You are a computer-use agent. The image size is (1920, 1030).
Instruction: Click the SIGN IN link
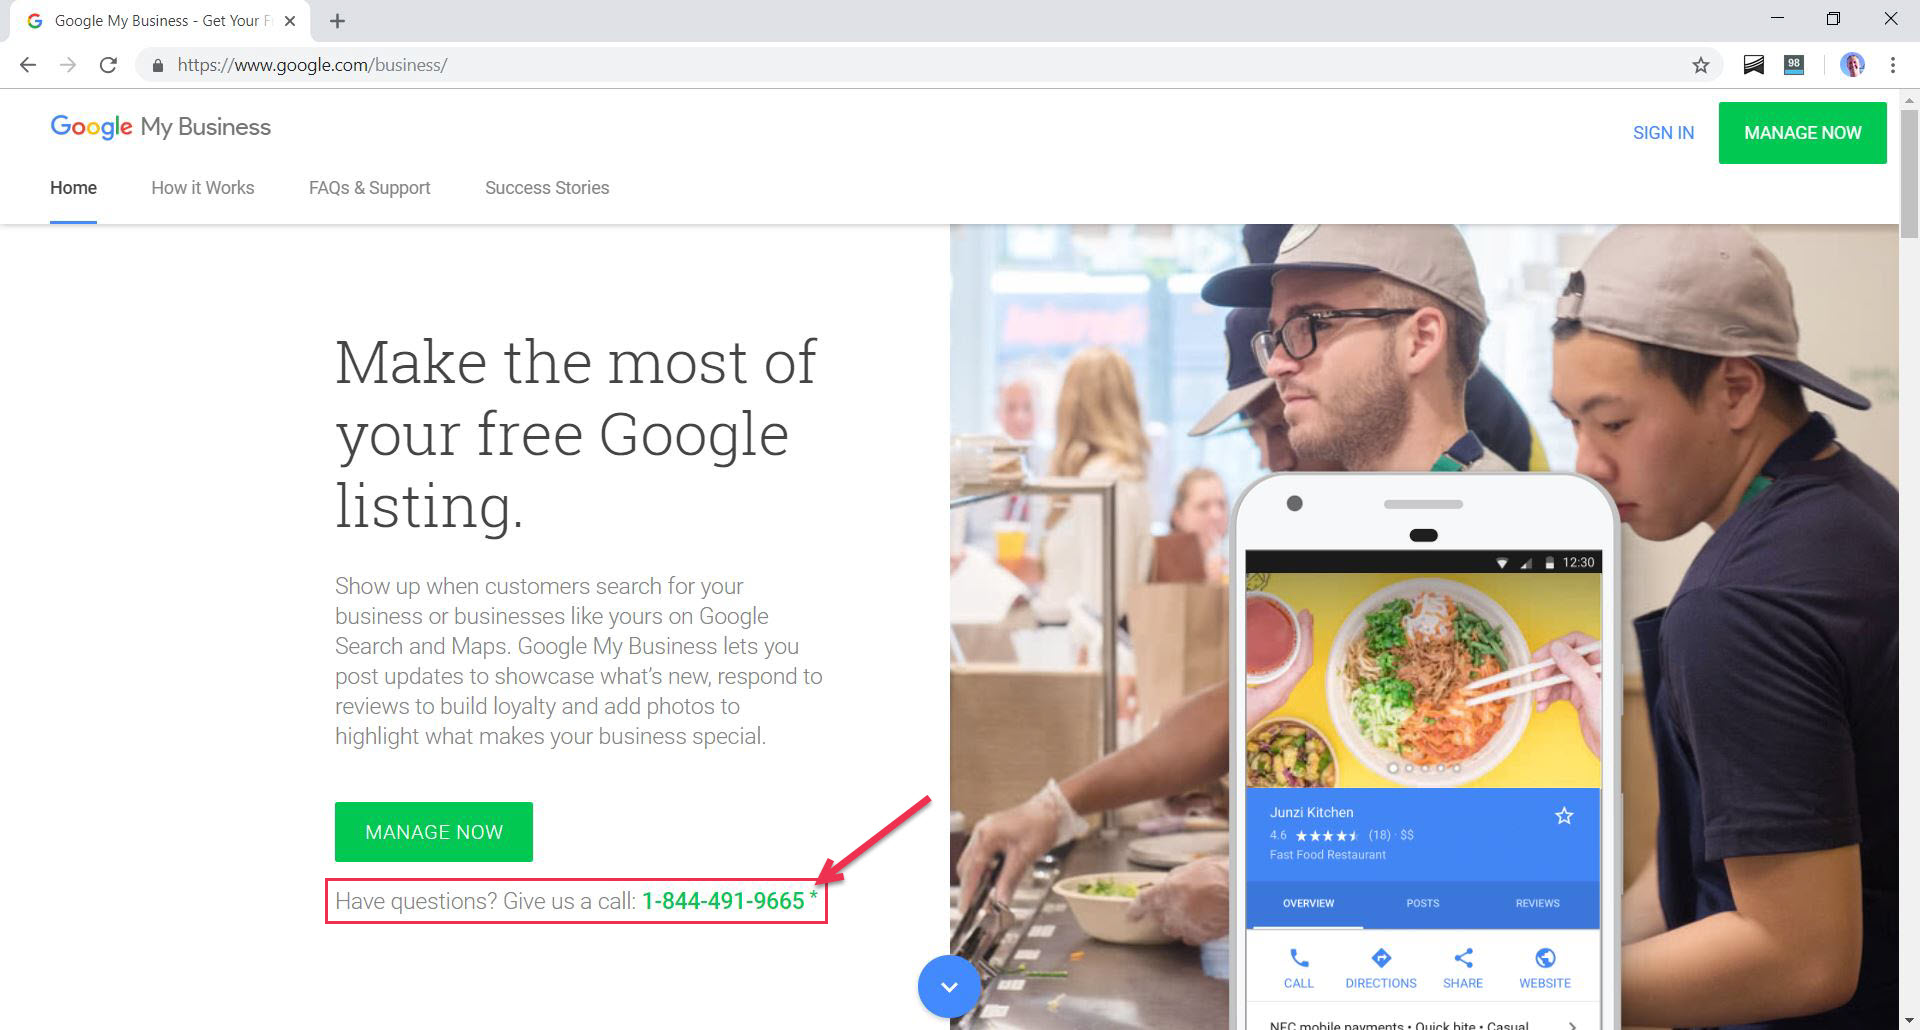click(x=1663, y=133)
